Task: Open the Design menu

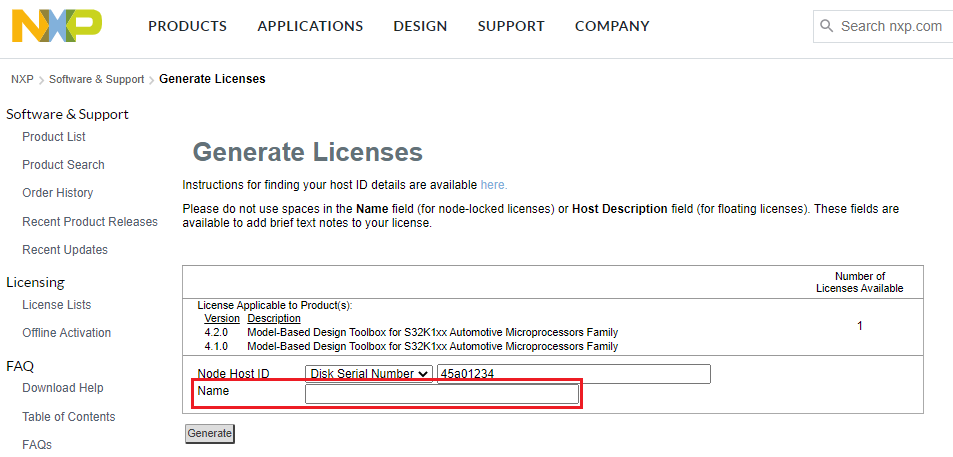Action: point(420,26)
